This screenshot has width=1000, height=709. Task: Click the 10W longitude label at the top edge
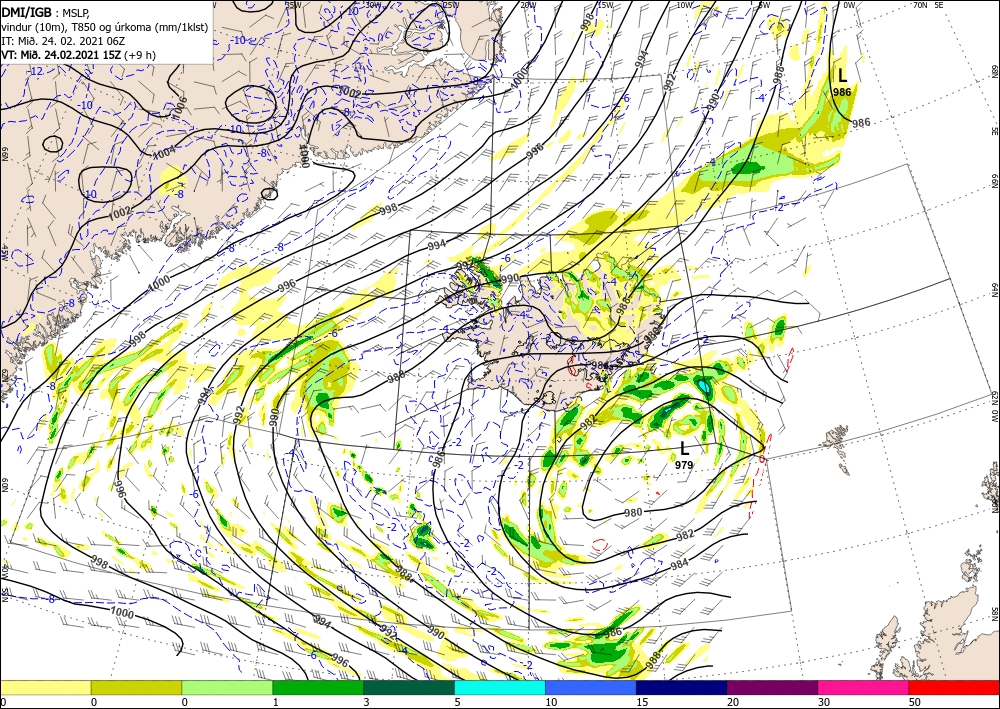point(684,5)
